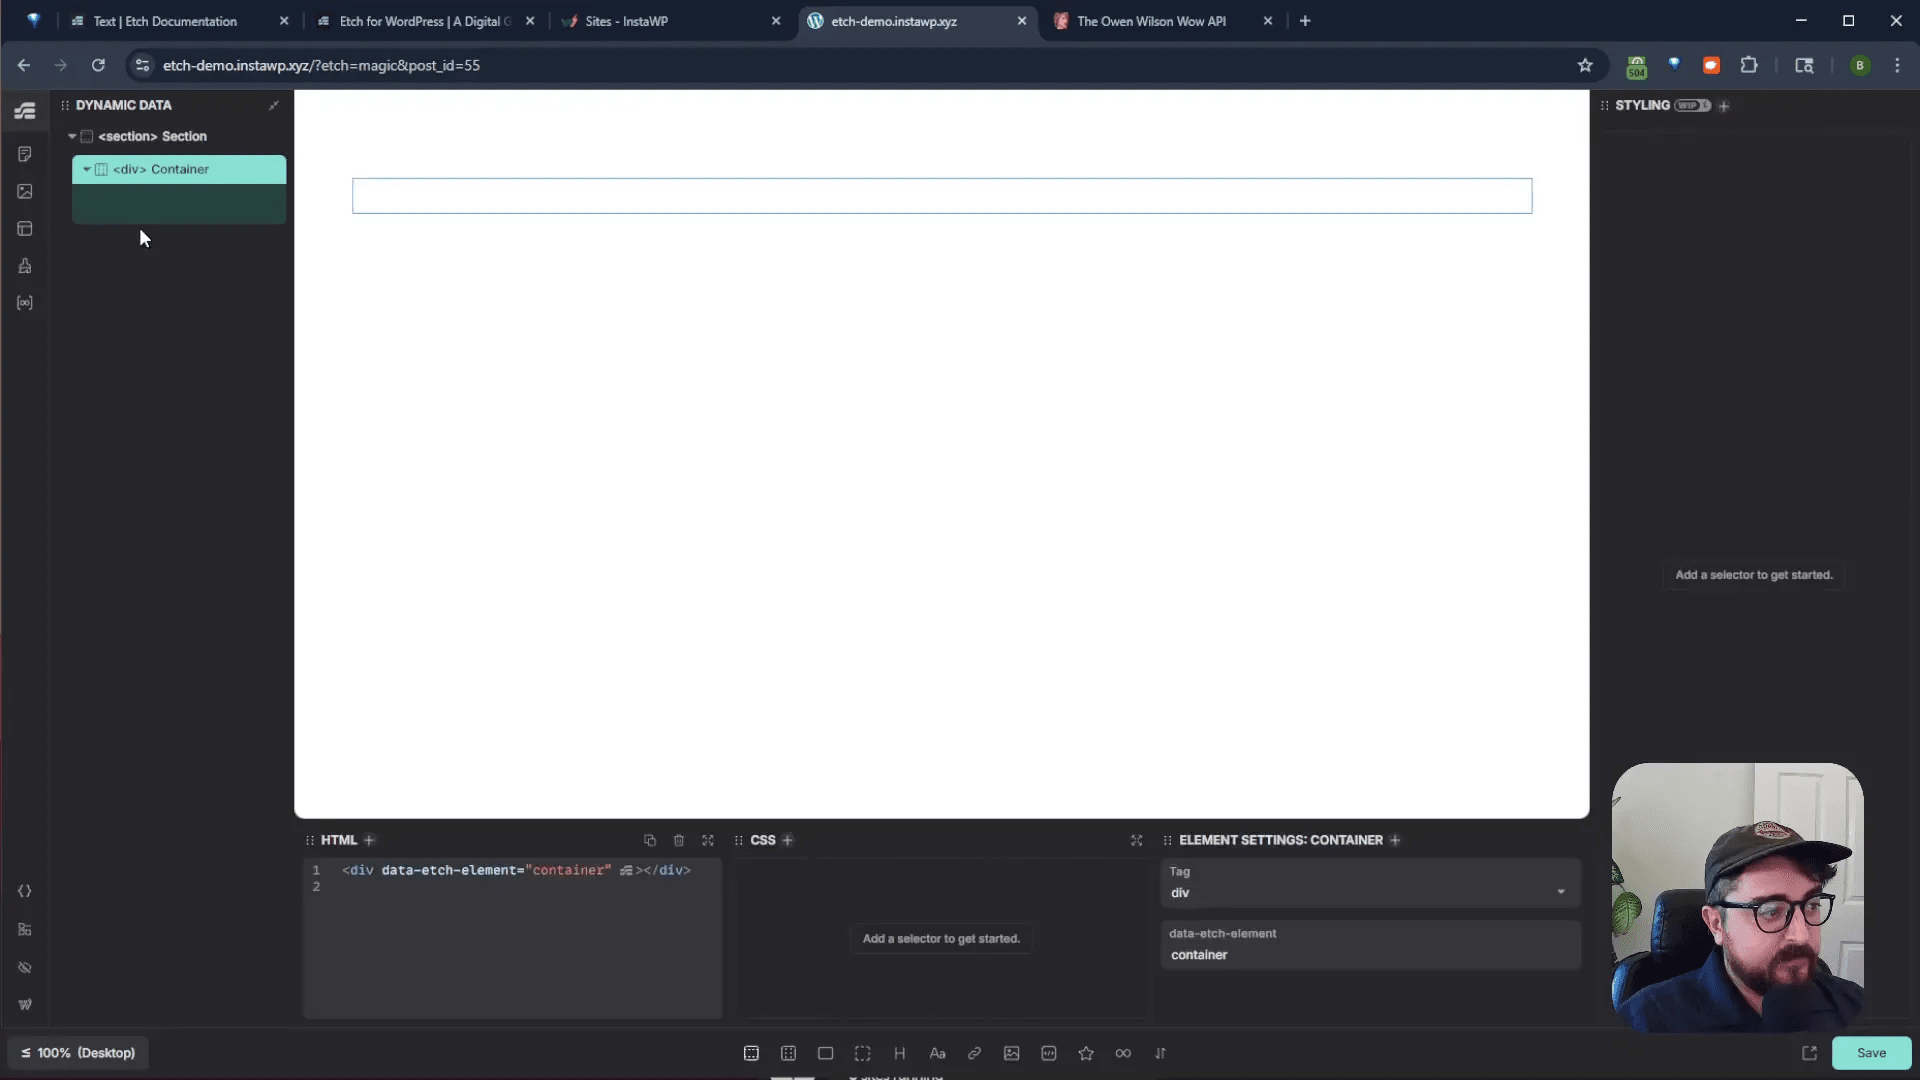The image size is (1920, 1080).
Task: Insert an Image element from toolbar
Action: tap(1011, 1053)
